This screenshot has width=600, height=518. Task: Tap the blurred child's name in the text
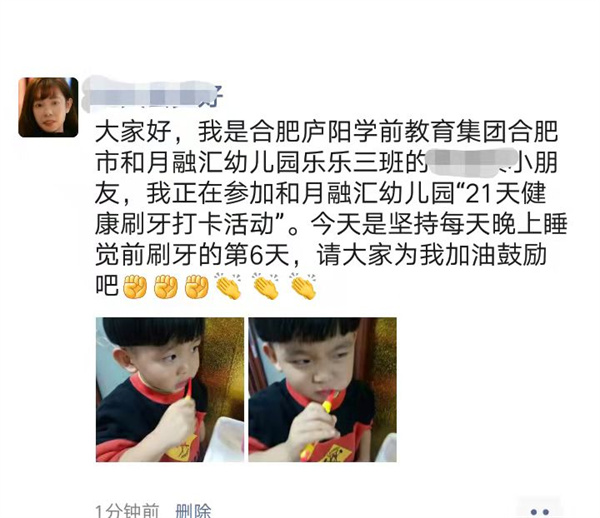pyautogui.click(x=465, y=162)
